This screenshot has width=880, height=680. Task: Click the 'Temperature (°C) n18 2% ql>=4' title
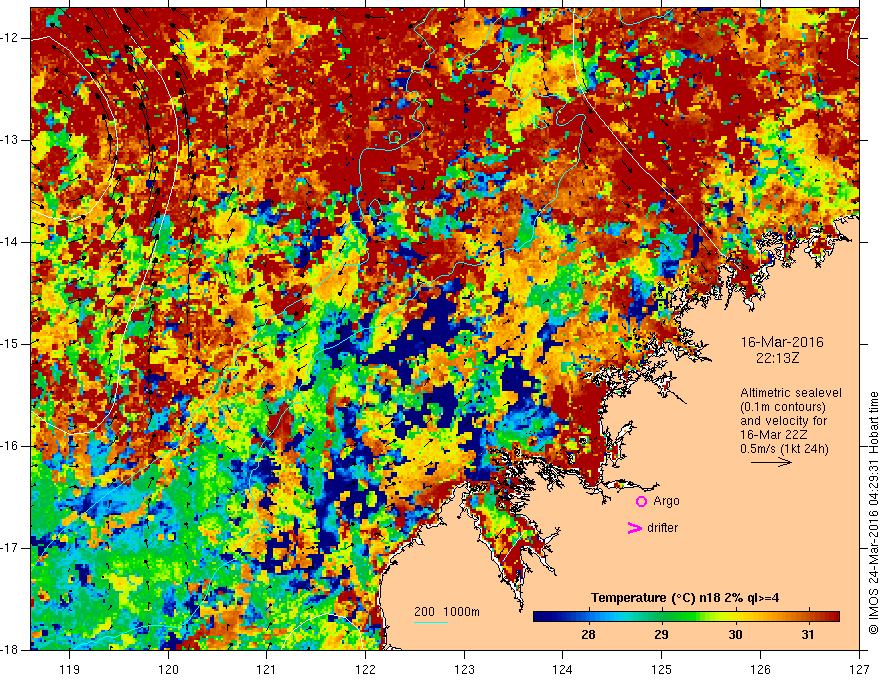click(685, 598)
